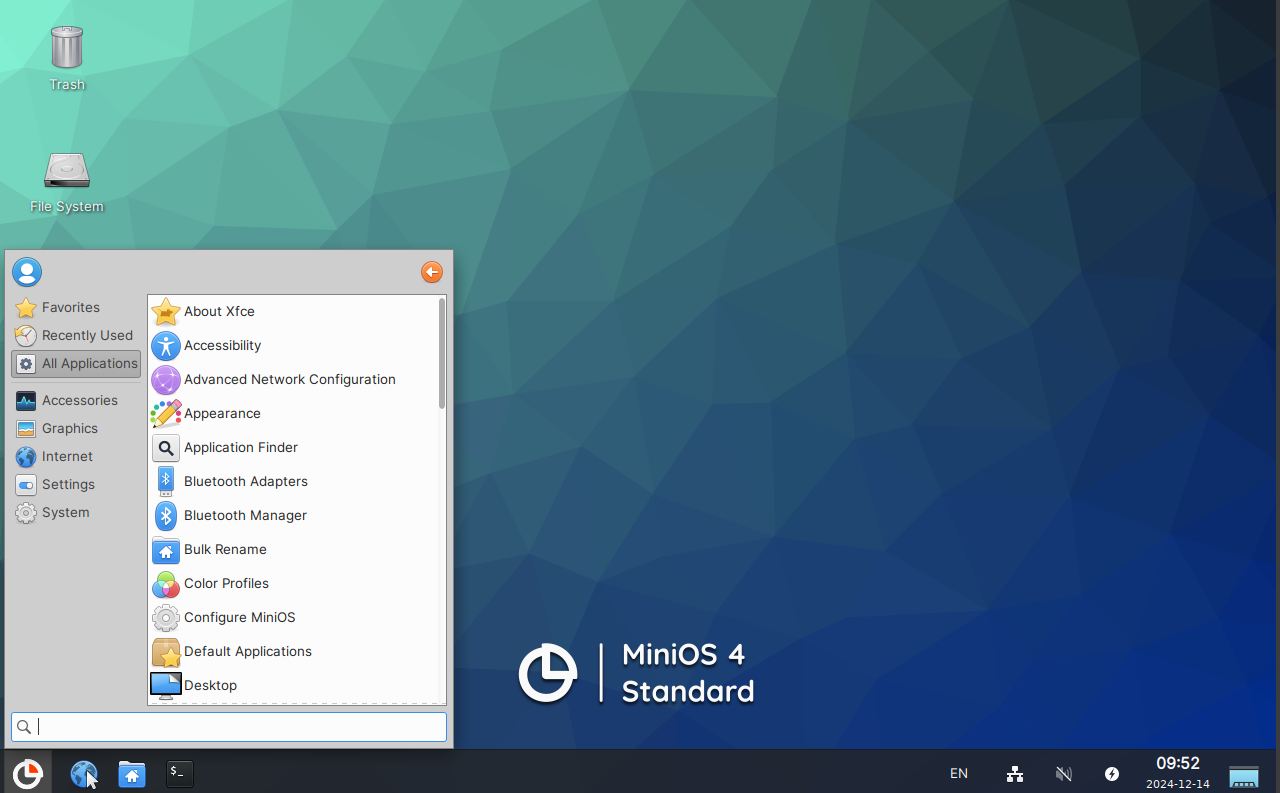Click the user profile icon in the menu
The image size is (1280, 793).
(27, 272)
